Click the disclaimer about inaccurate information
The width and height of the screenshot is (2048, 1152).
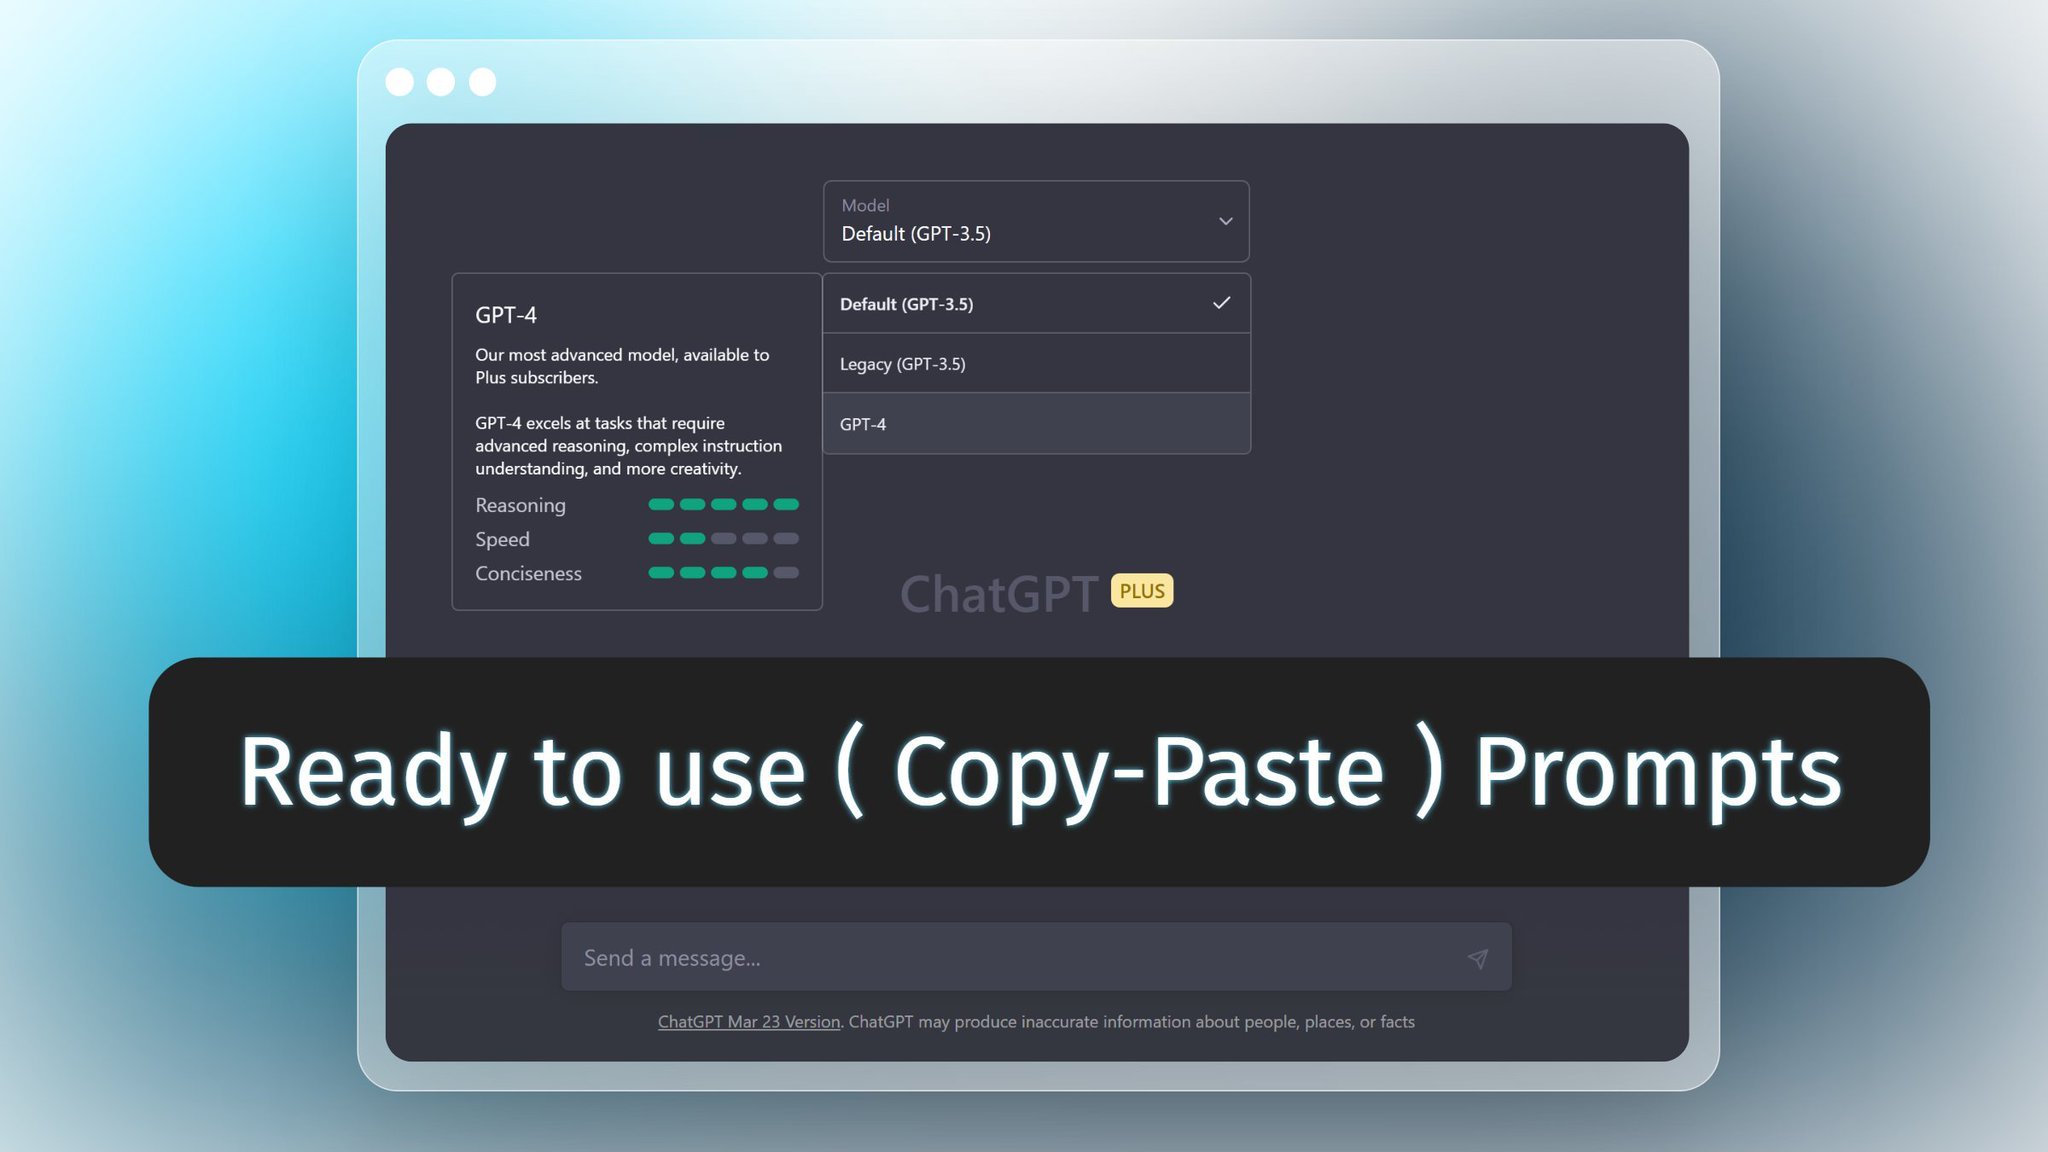[x=1131, y=1021]
